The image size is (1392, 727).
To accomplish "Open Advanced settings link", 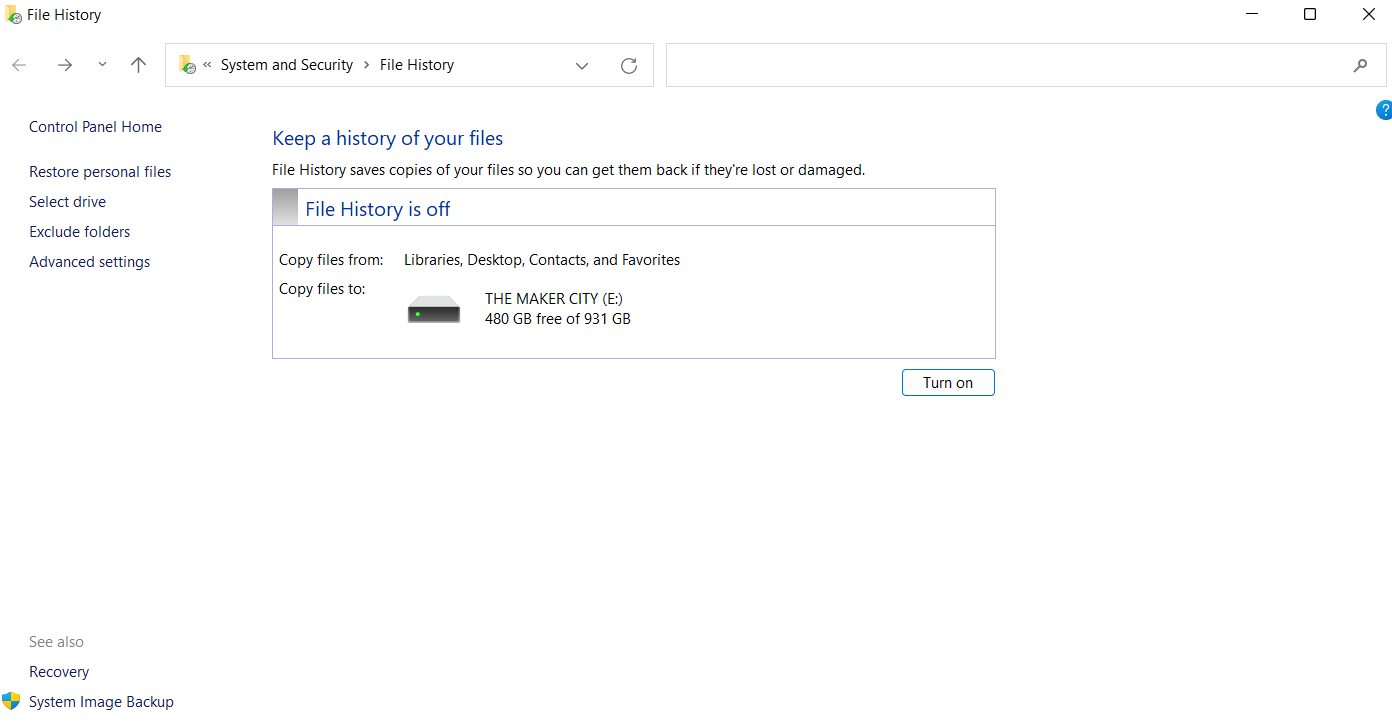I will coord(90,262).
